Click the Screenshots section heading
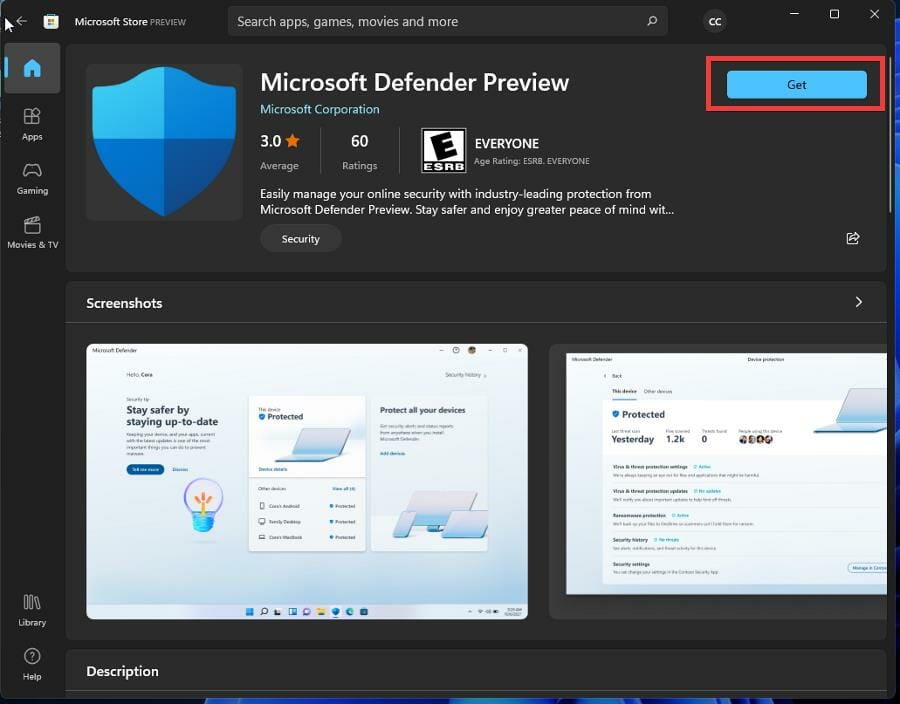The height and width of the screenshot is (704, 900). pos(124,303)
